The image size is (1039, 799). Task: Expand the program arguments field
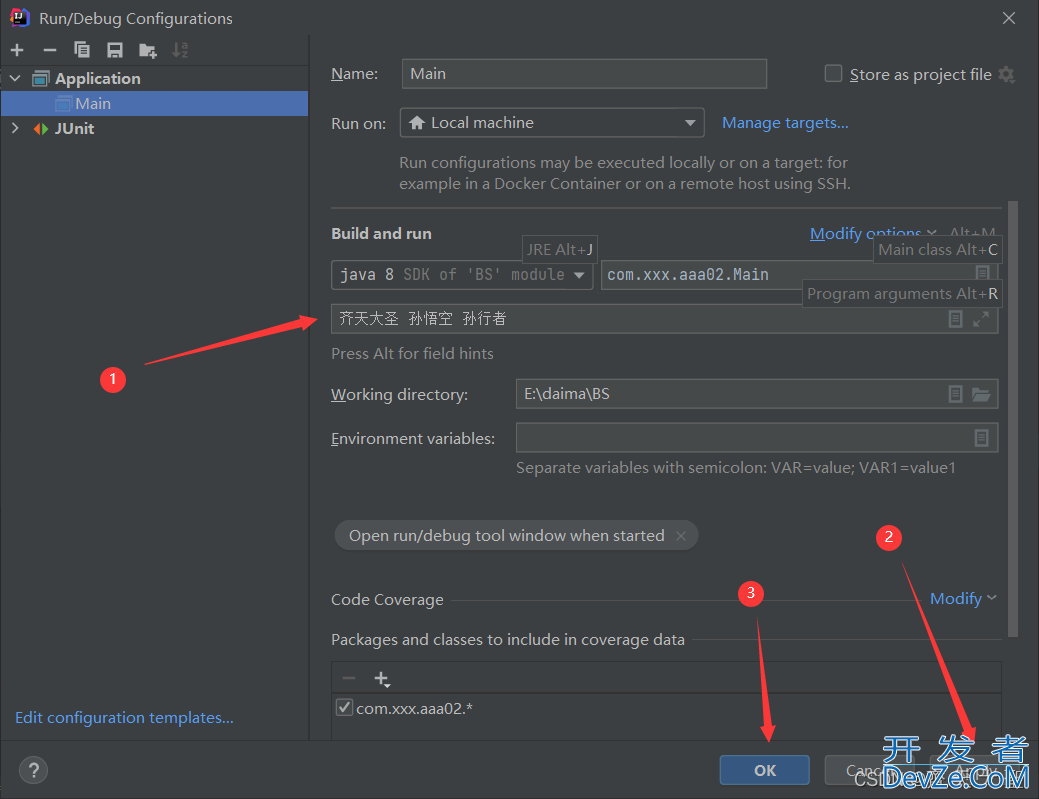(x=981, y=319)
